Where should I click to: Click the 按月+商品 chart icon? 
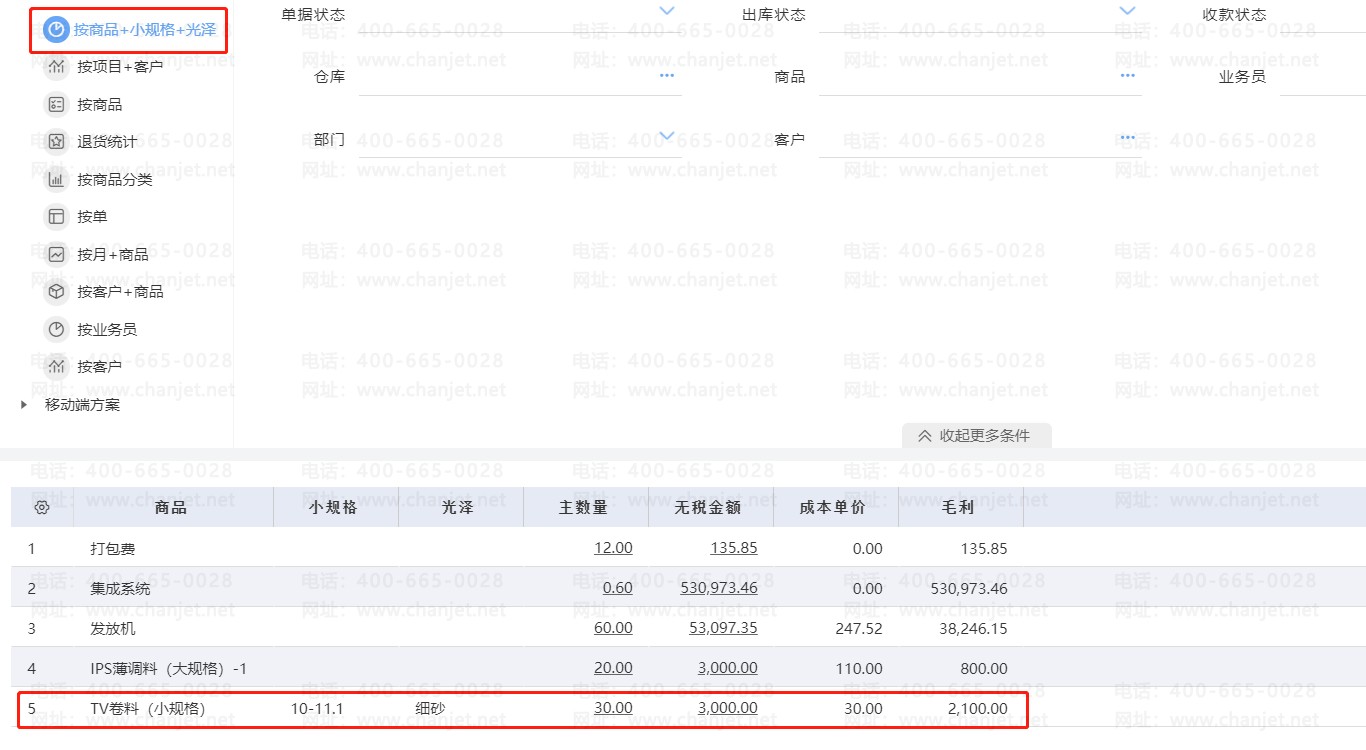[56, 254]
